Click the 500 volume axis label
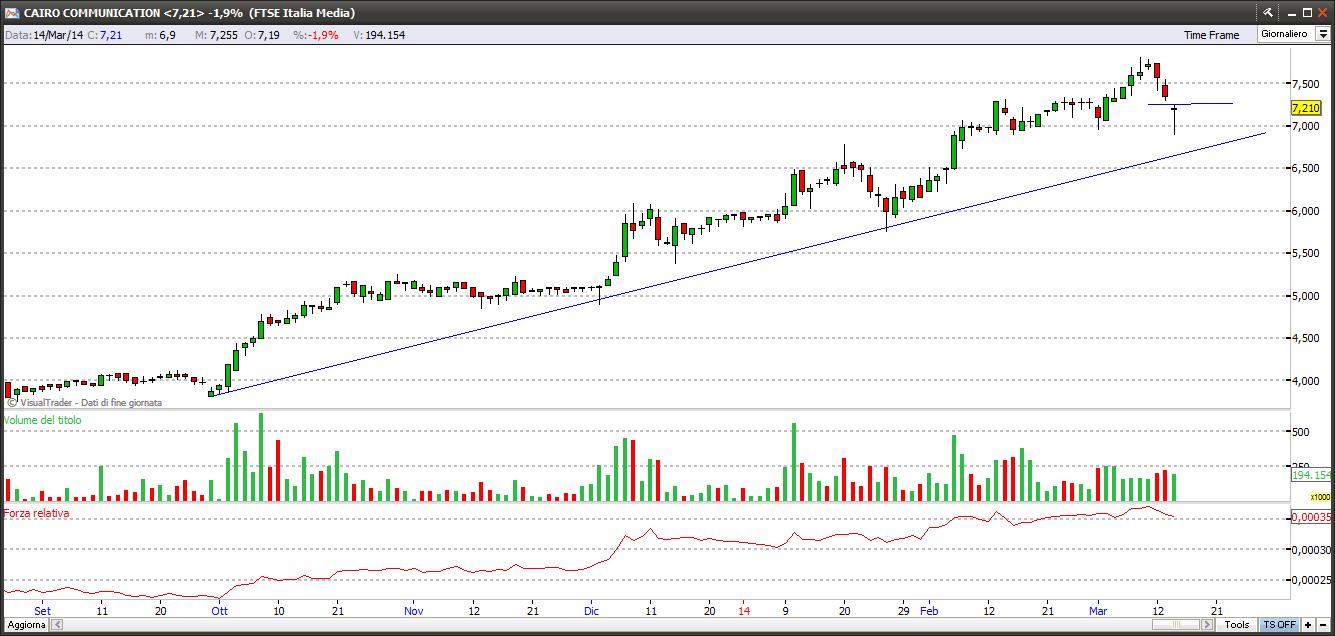This screenshot has height=636, width=1335. tap(1300, 432)
